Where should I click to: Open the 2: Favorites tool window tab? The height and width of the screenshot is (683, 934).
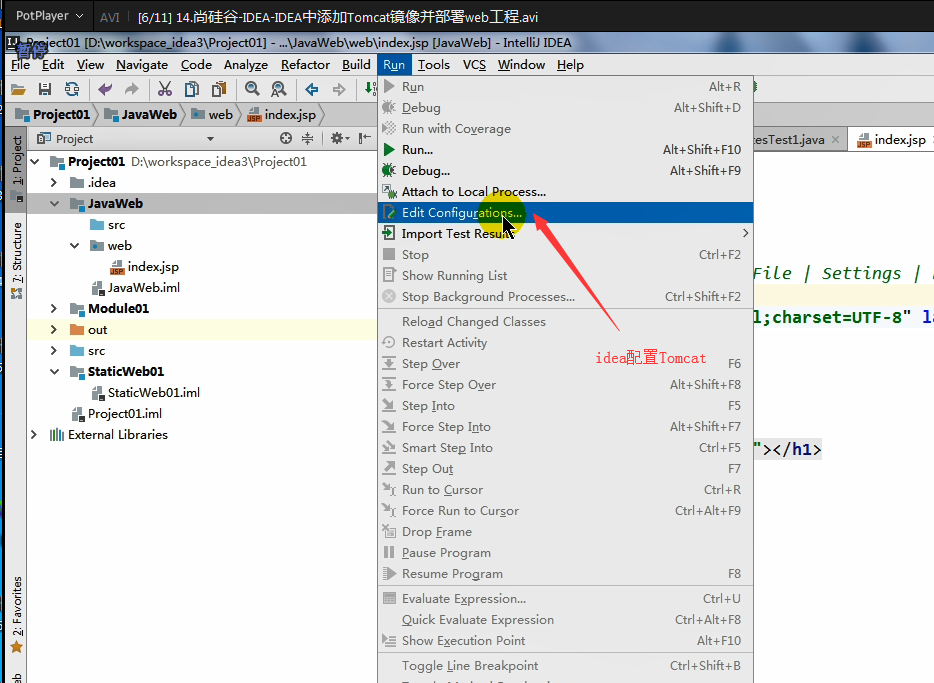pyautogui.click(x=16, y=613)
